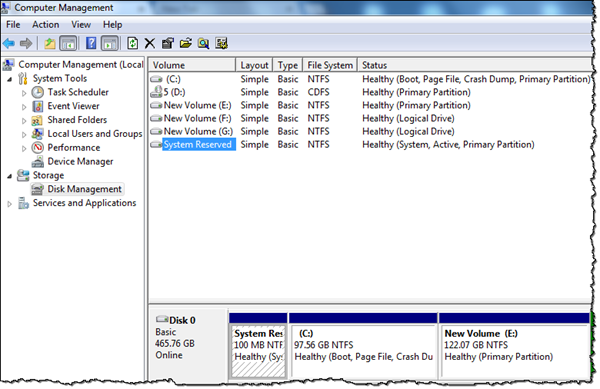The width and height of the screenshot is (600, 389).
Task: Click the Delete X toolbar icon
Action: (150, 43)
